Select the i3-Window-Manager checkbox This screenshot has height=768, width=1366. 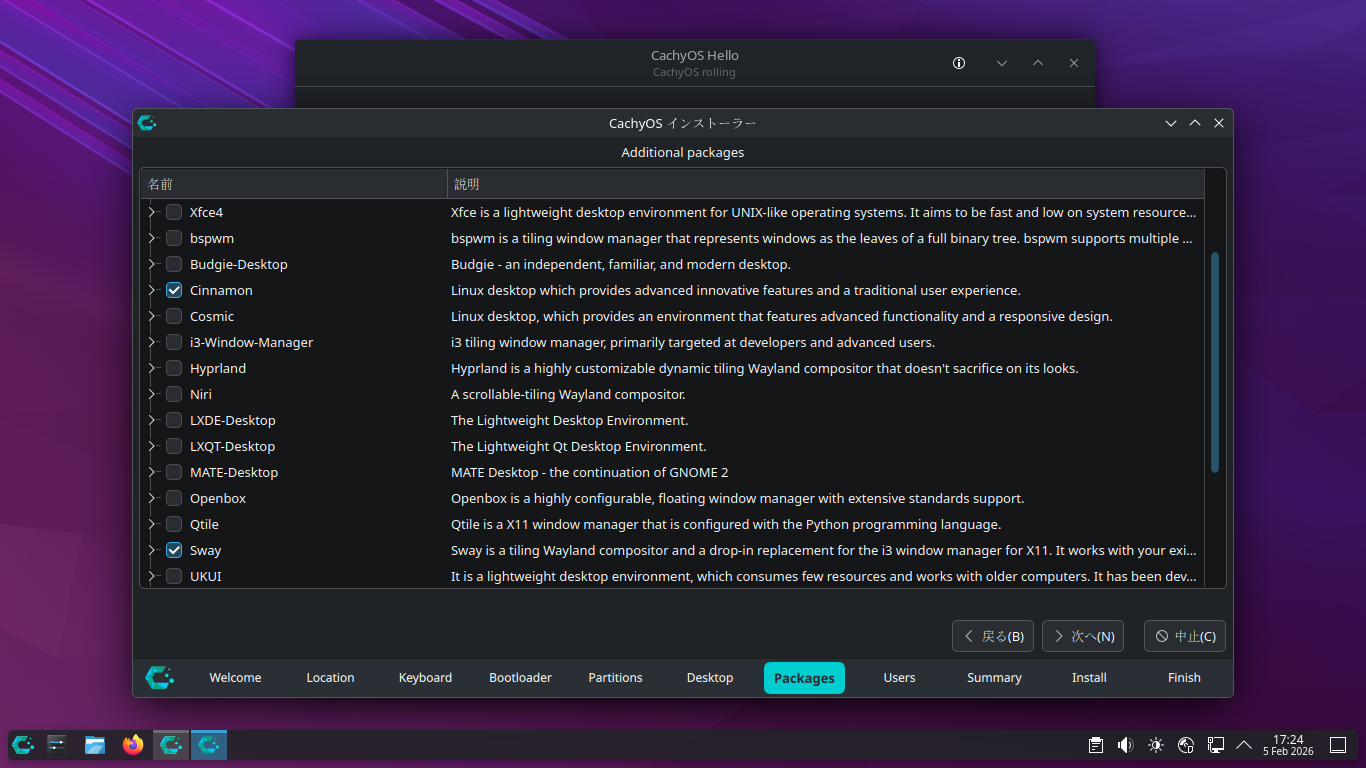[174, 342]
